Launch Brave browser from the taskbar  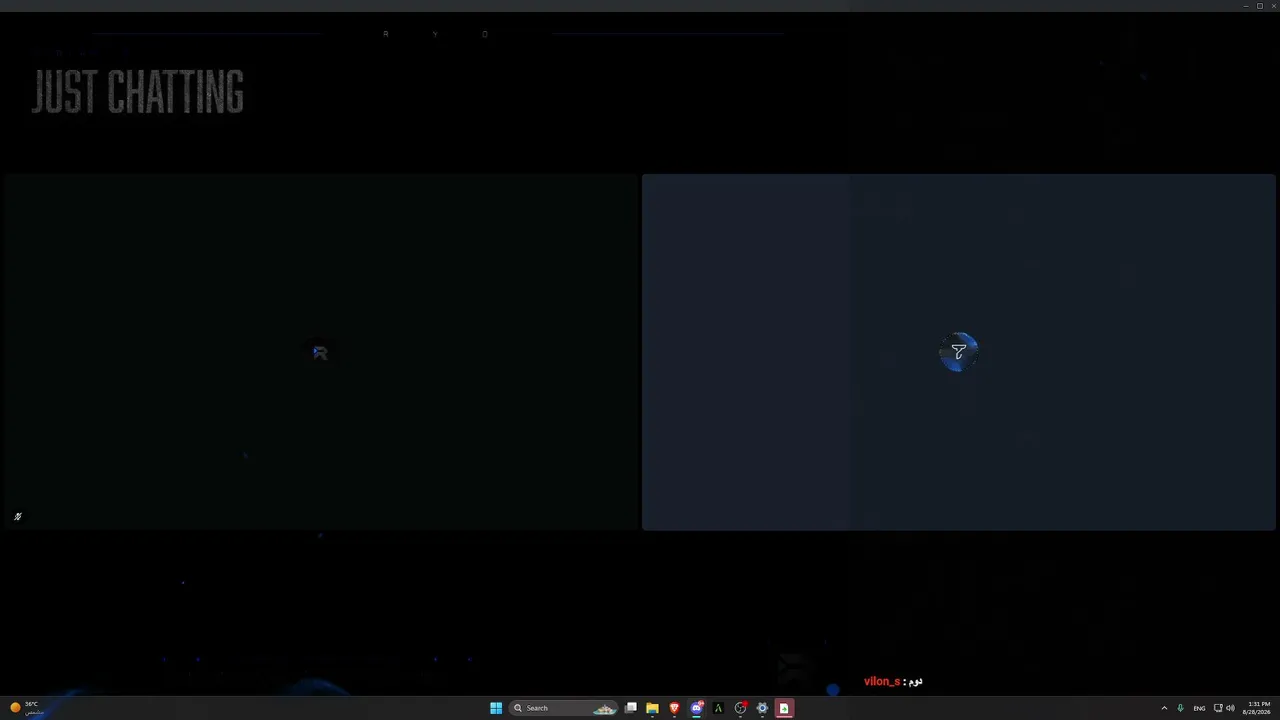[x=674, y=708]
